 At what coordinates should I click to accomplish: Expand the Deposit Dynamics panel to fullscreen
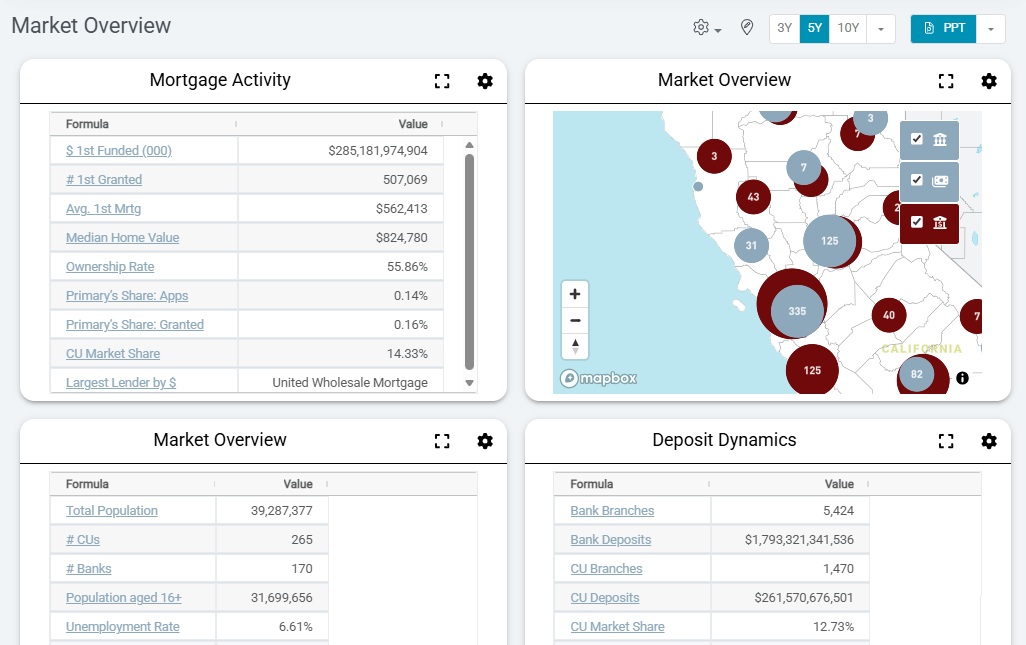946,441
